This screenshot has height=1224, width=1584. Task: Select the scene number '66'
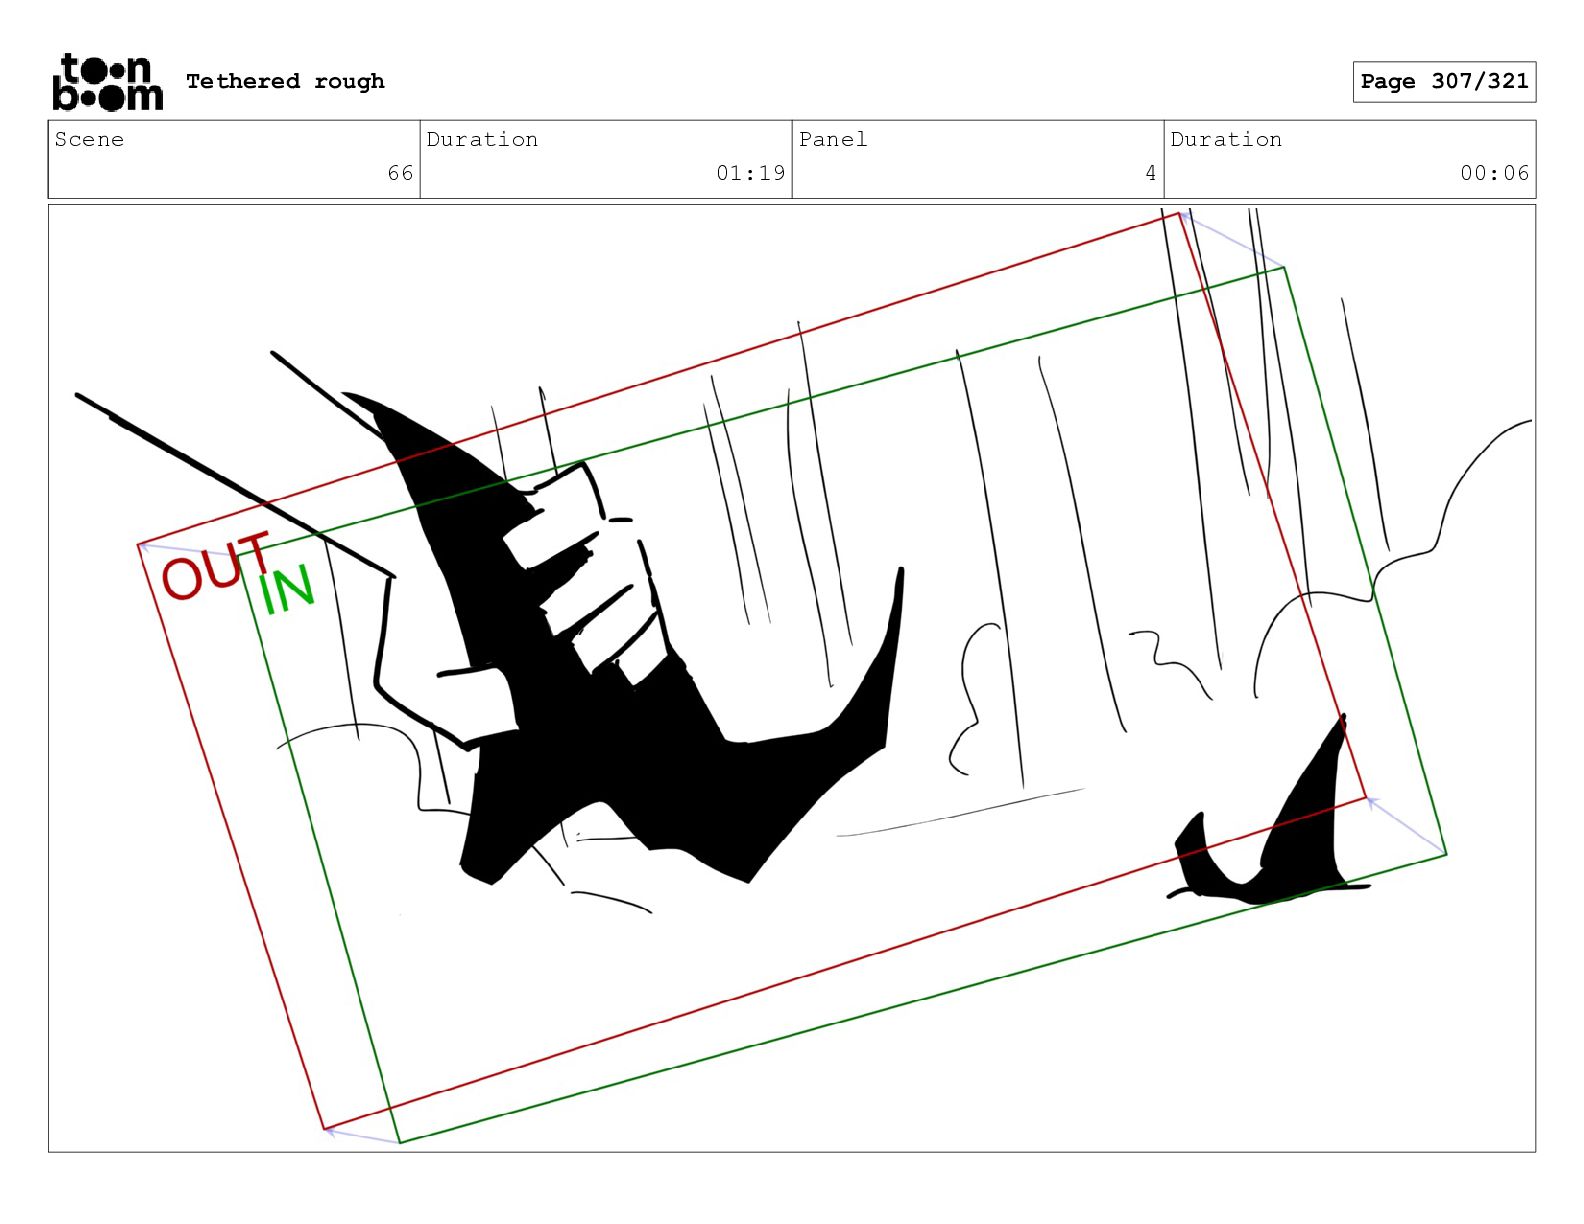(x=400, y=173)
